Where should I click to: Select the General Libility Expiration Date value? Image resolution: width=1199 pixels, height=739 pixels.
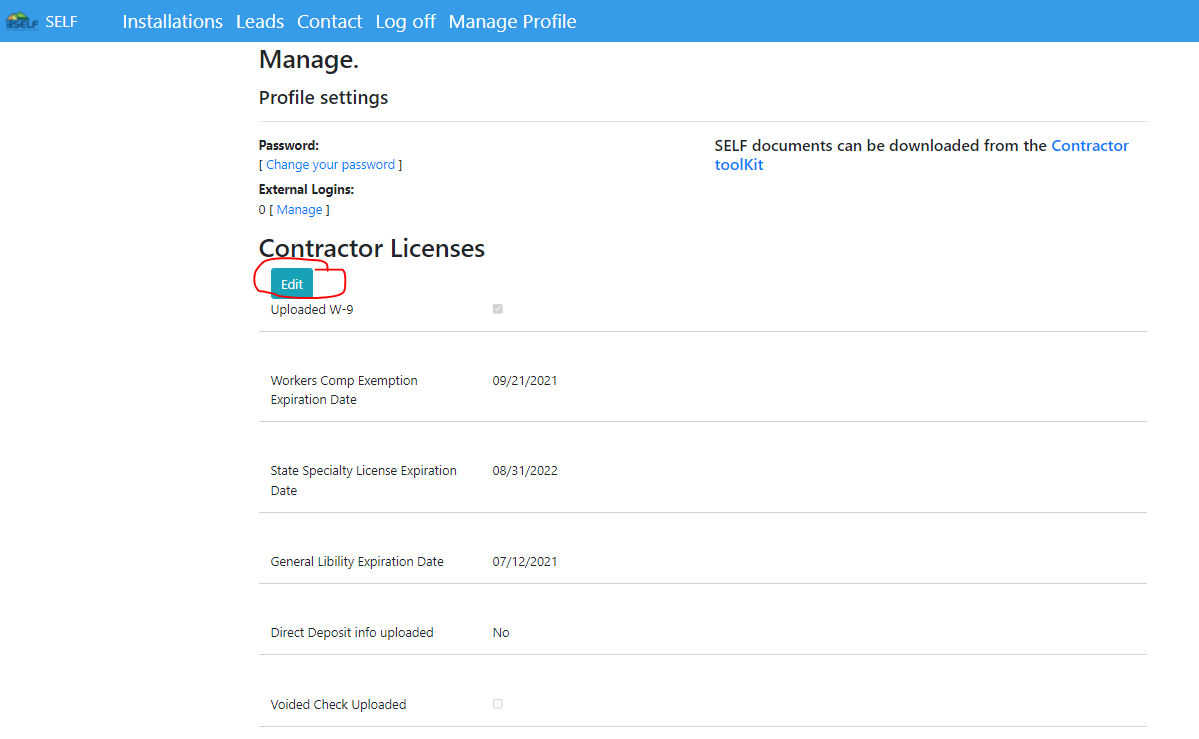coord(525,561)
